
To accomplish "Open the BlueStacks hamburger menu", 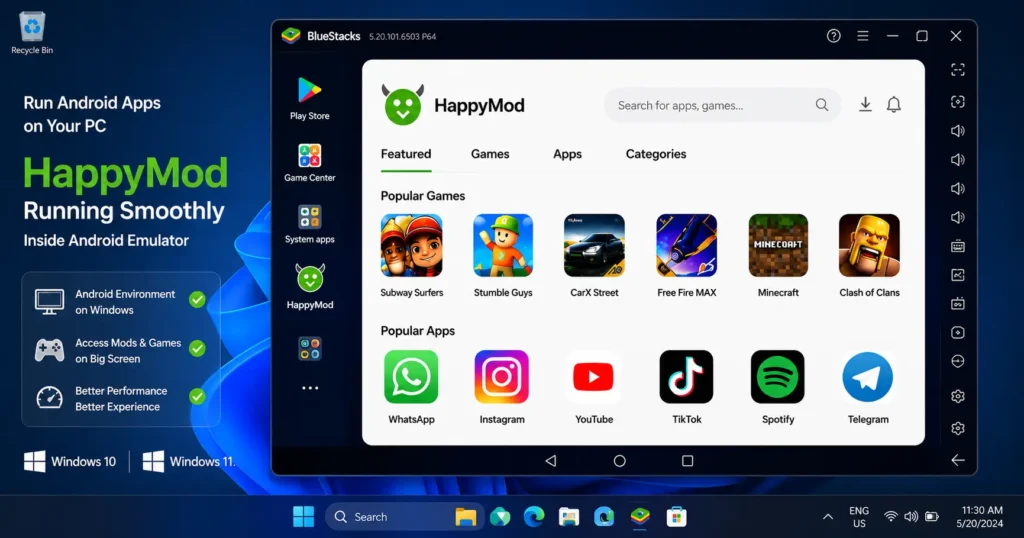I will click(x=863, y=36).
